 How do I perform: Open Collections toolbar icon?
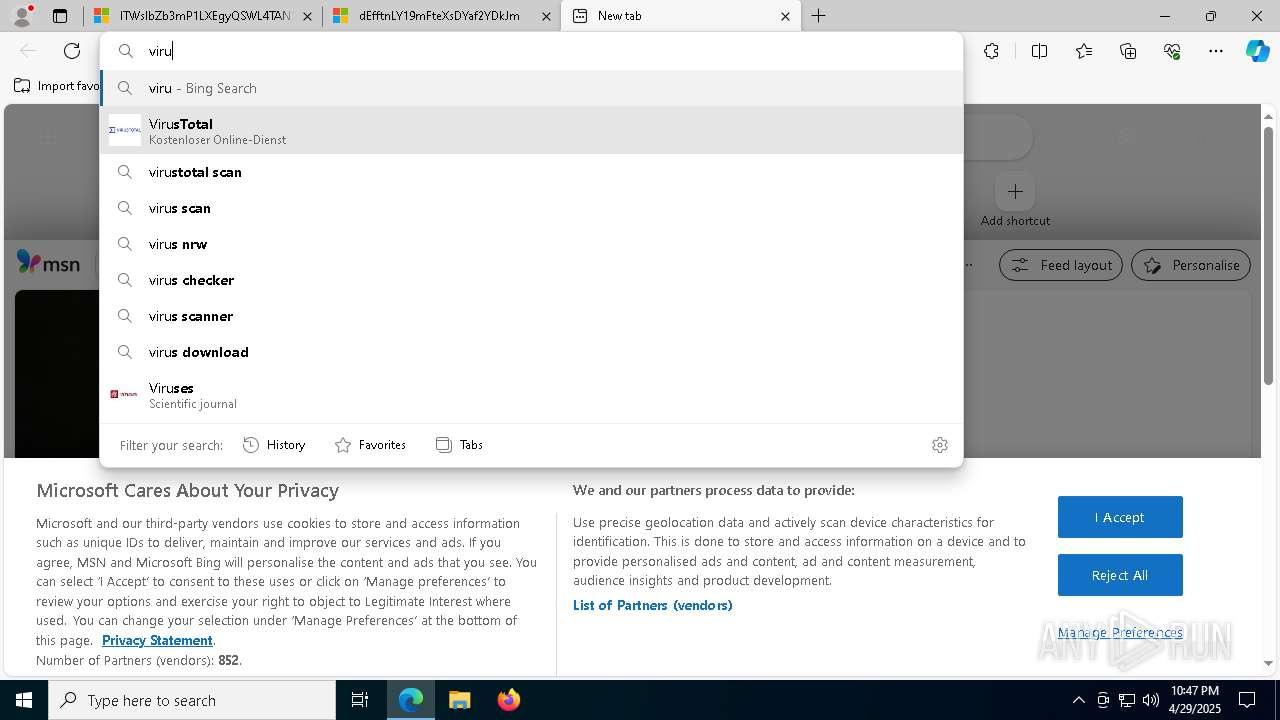point(1128,51)
